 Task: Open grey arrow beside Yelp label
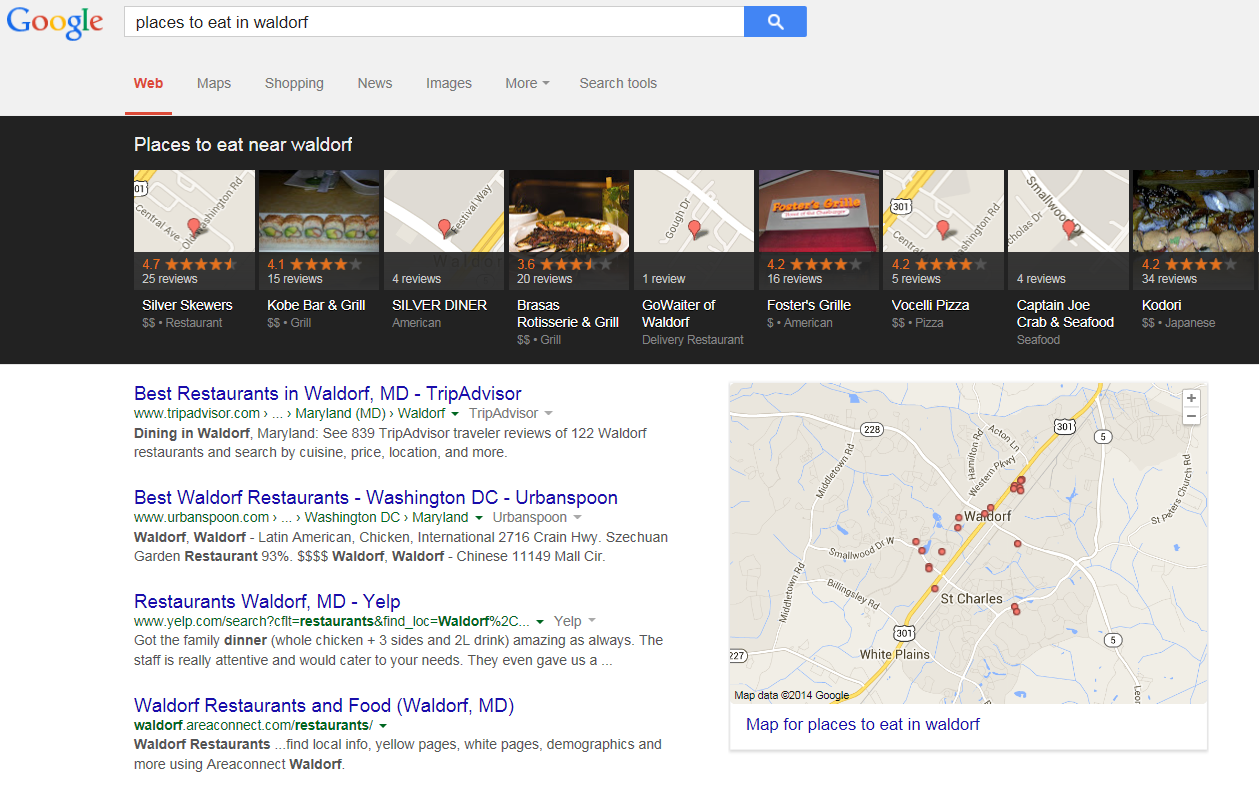pyautogui.click(x=592, y=622)
